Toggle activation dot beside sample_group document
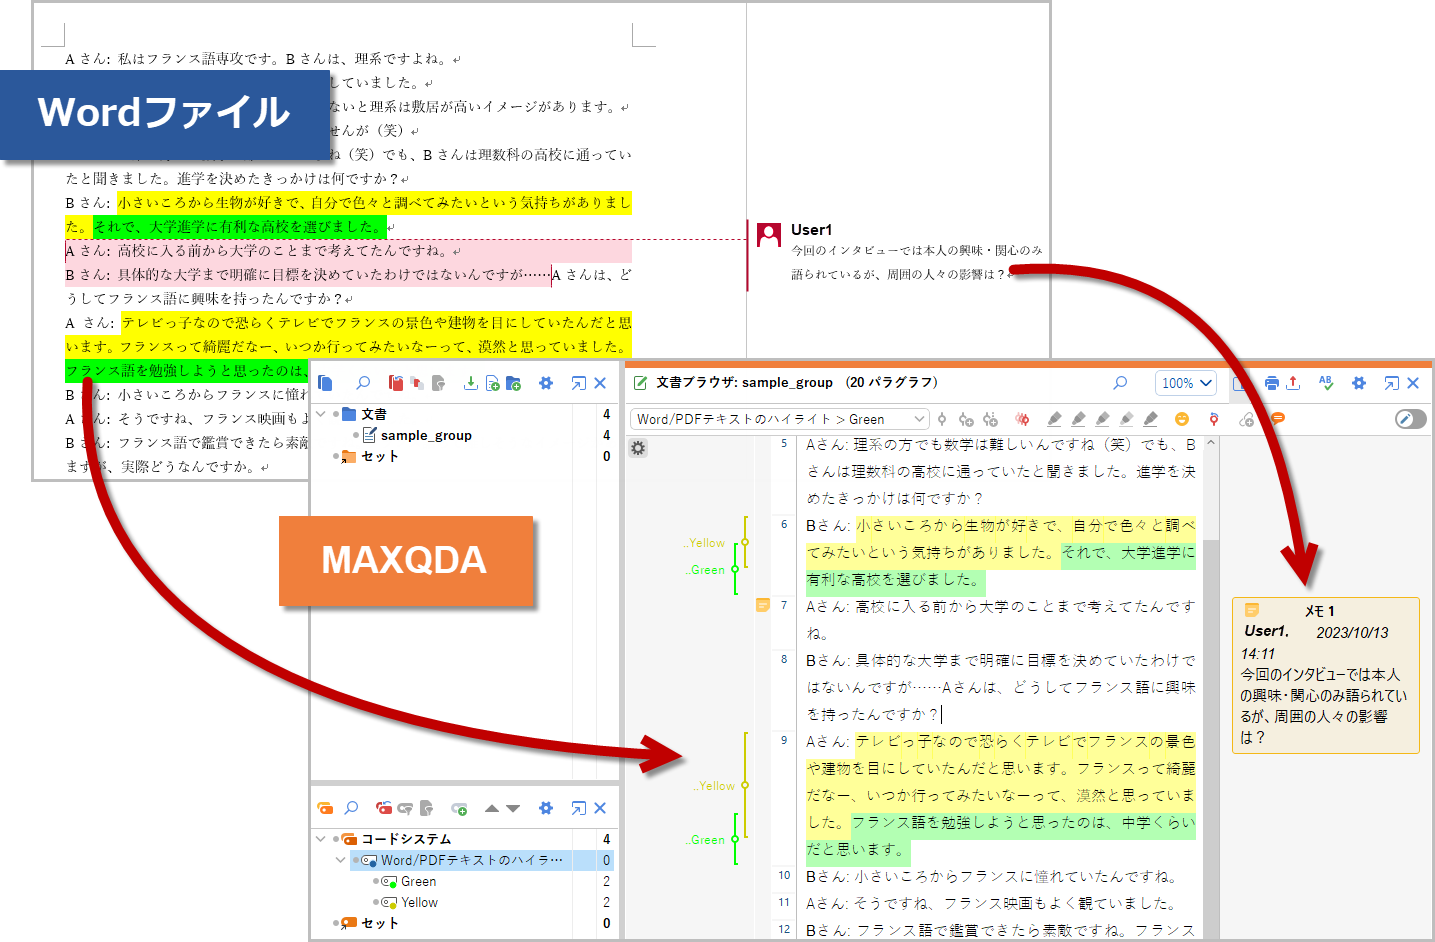Viewport: 1435px width, 942px height. coord(356,435)
